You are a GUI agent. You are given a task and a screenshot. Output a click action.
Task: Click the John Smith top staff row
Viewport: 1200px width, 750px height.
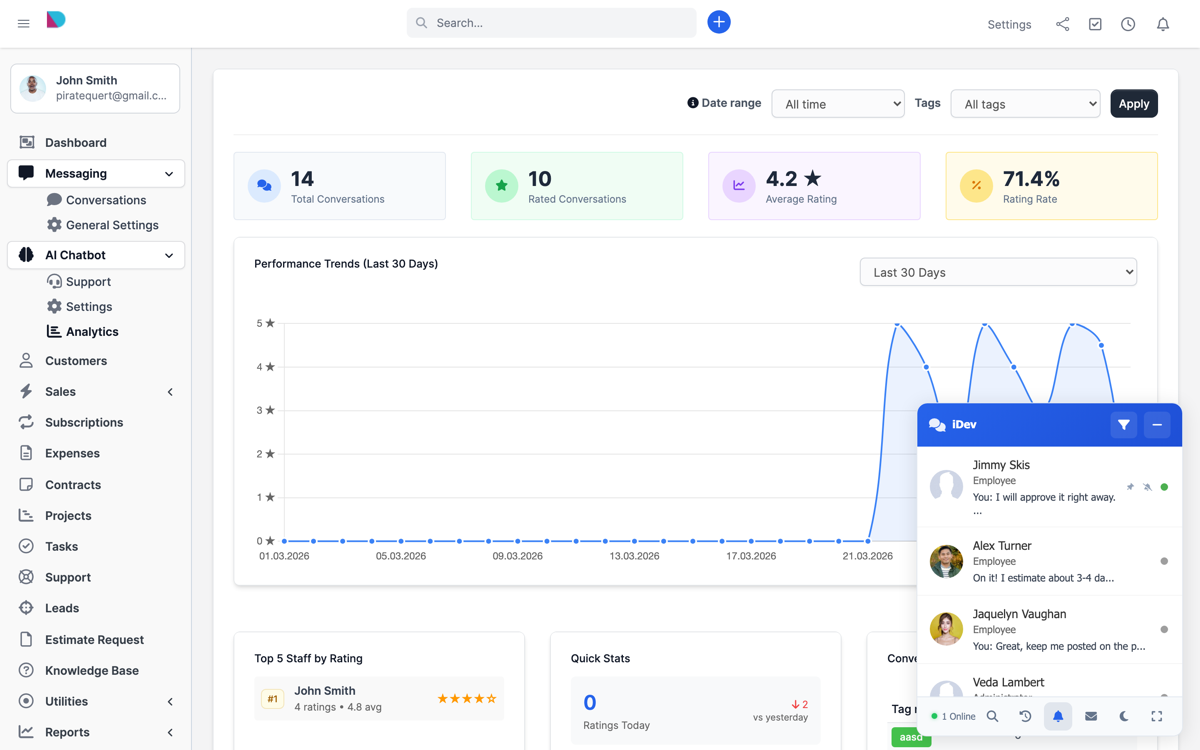click(379, 698)
